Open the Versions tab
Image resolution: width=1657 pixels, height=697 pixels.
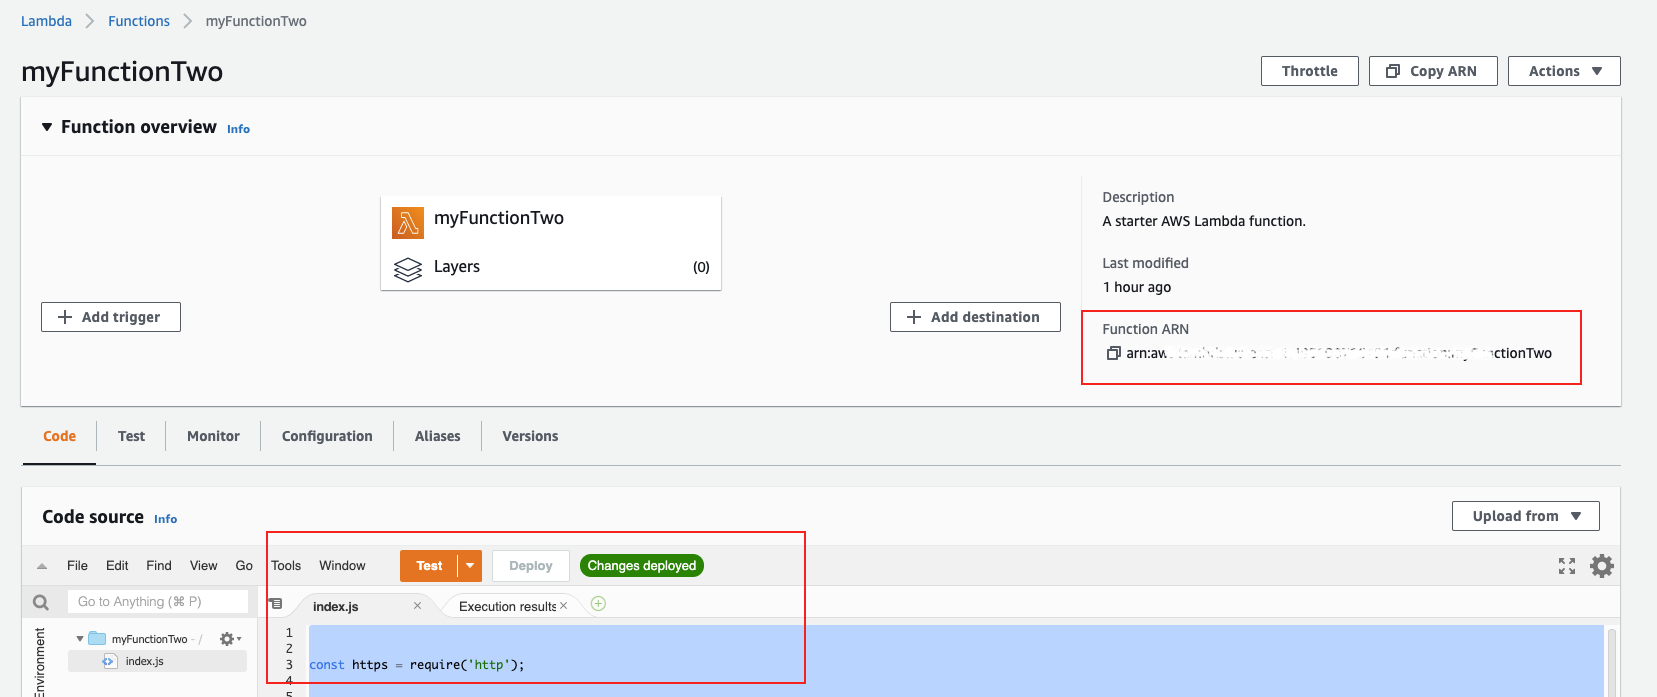530,436
